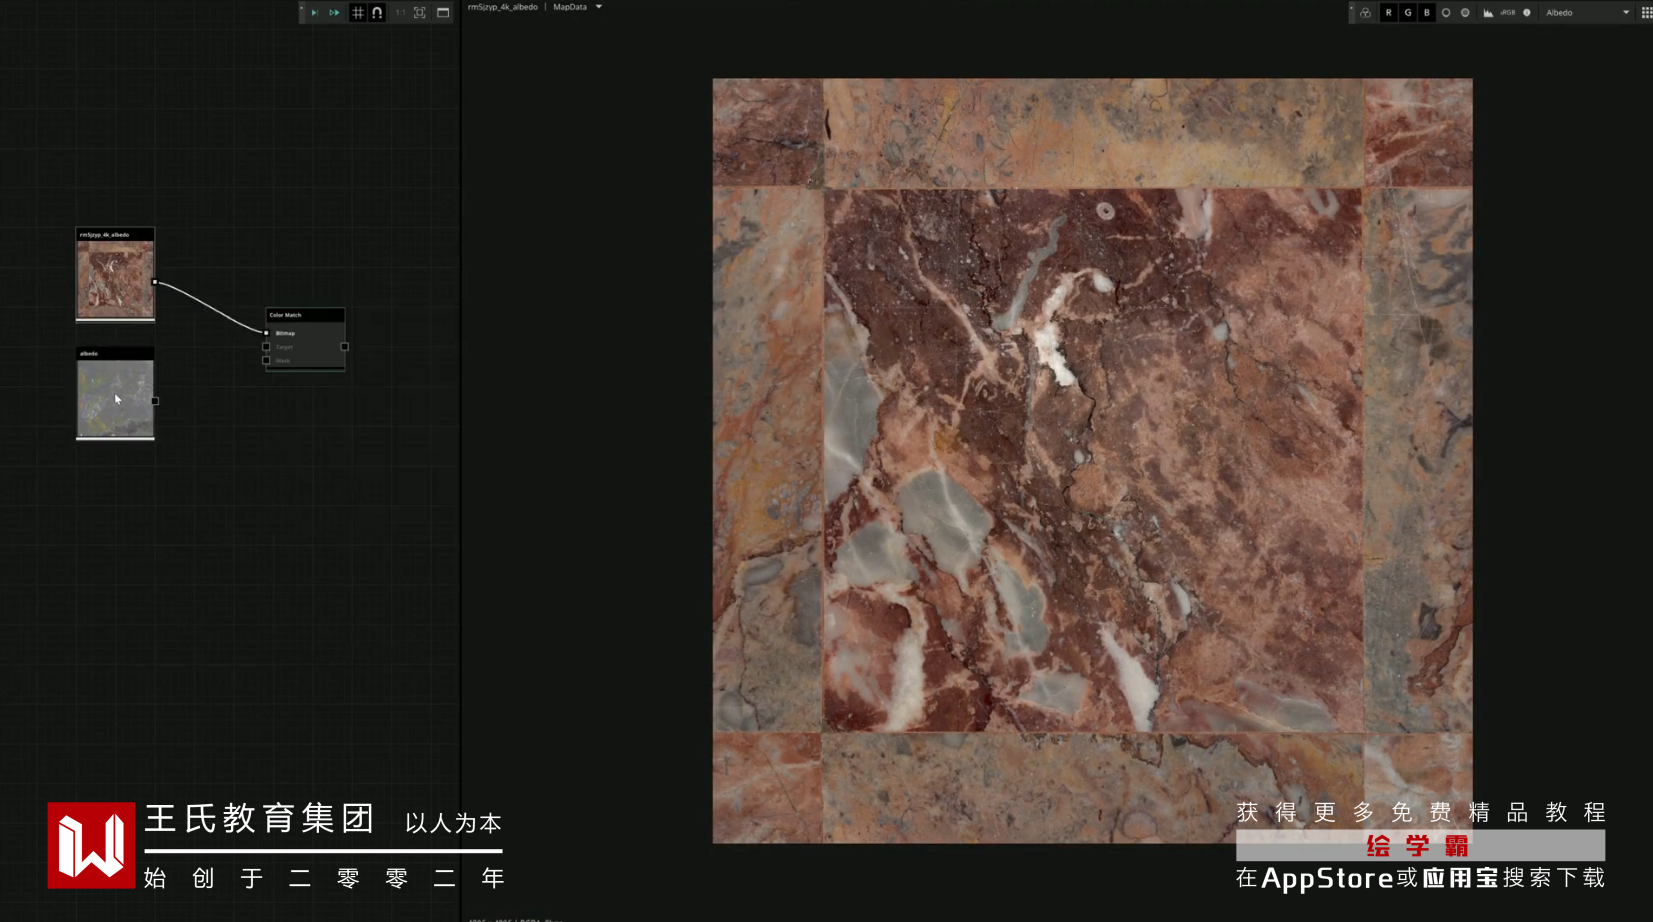Click the output port of the albedo node
The width and height of the screenshot is (1653, 922).
click(x=155, y=401)
